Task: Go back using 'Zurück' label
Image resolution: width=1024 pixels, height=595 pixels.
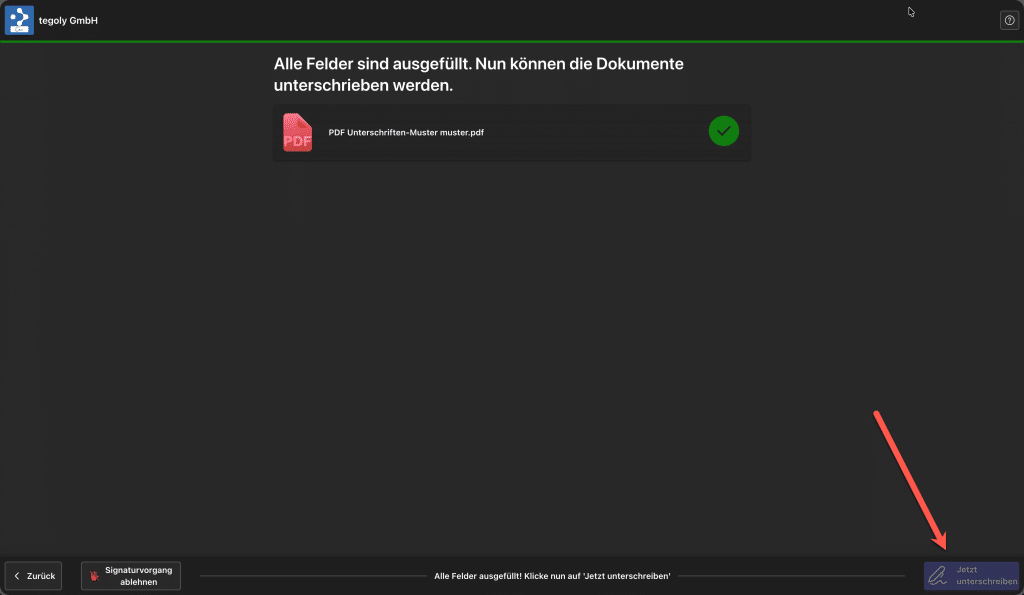Action: coord(41,576)
